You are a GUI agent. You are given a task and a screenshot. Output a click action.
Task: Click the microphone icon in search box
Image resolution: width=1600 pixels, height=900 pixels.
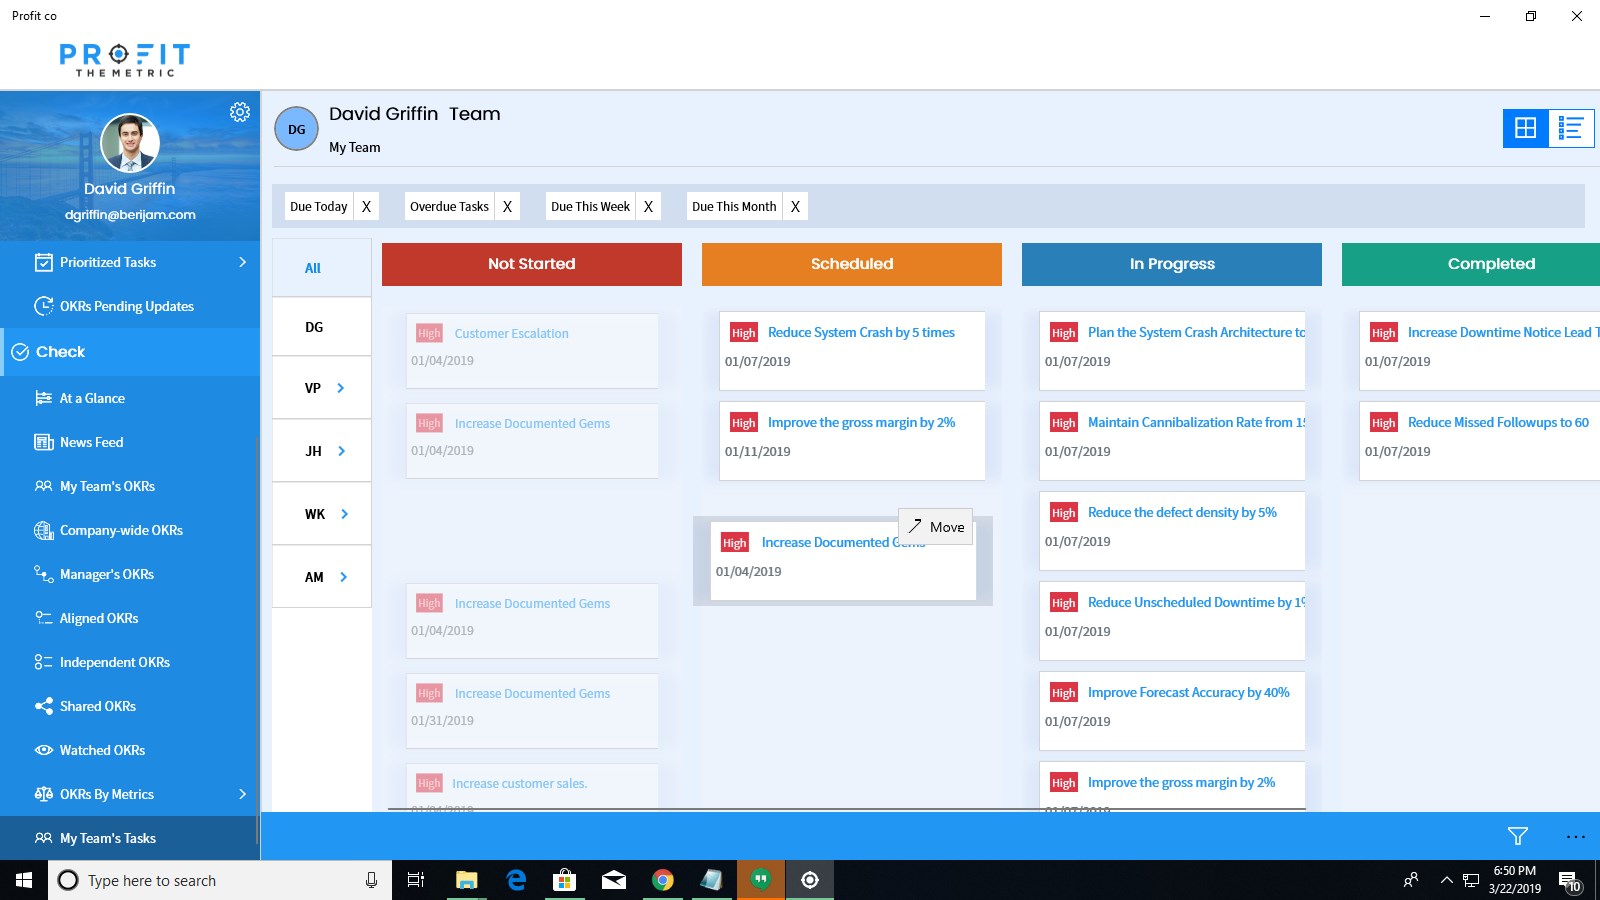(371, 880)
